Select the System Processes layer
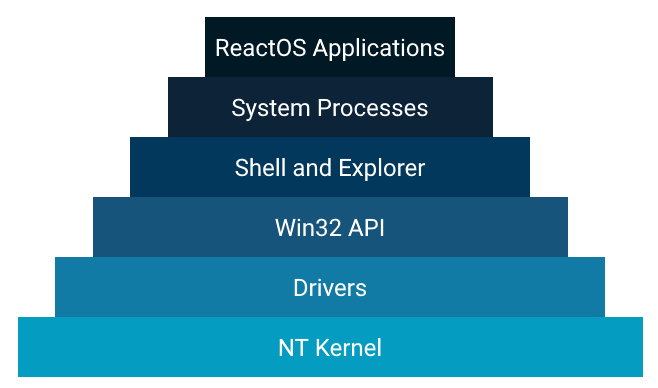This screenshot has height=388, width=658. (x=330, y=107)
